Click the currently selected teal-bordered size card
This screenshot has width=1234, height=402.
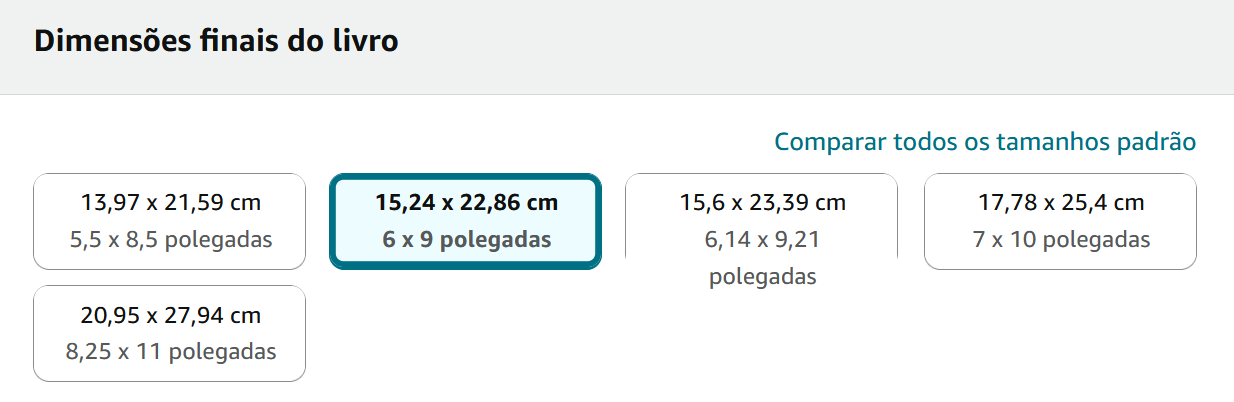tap(465, 221)
